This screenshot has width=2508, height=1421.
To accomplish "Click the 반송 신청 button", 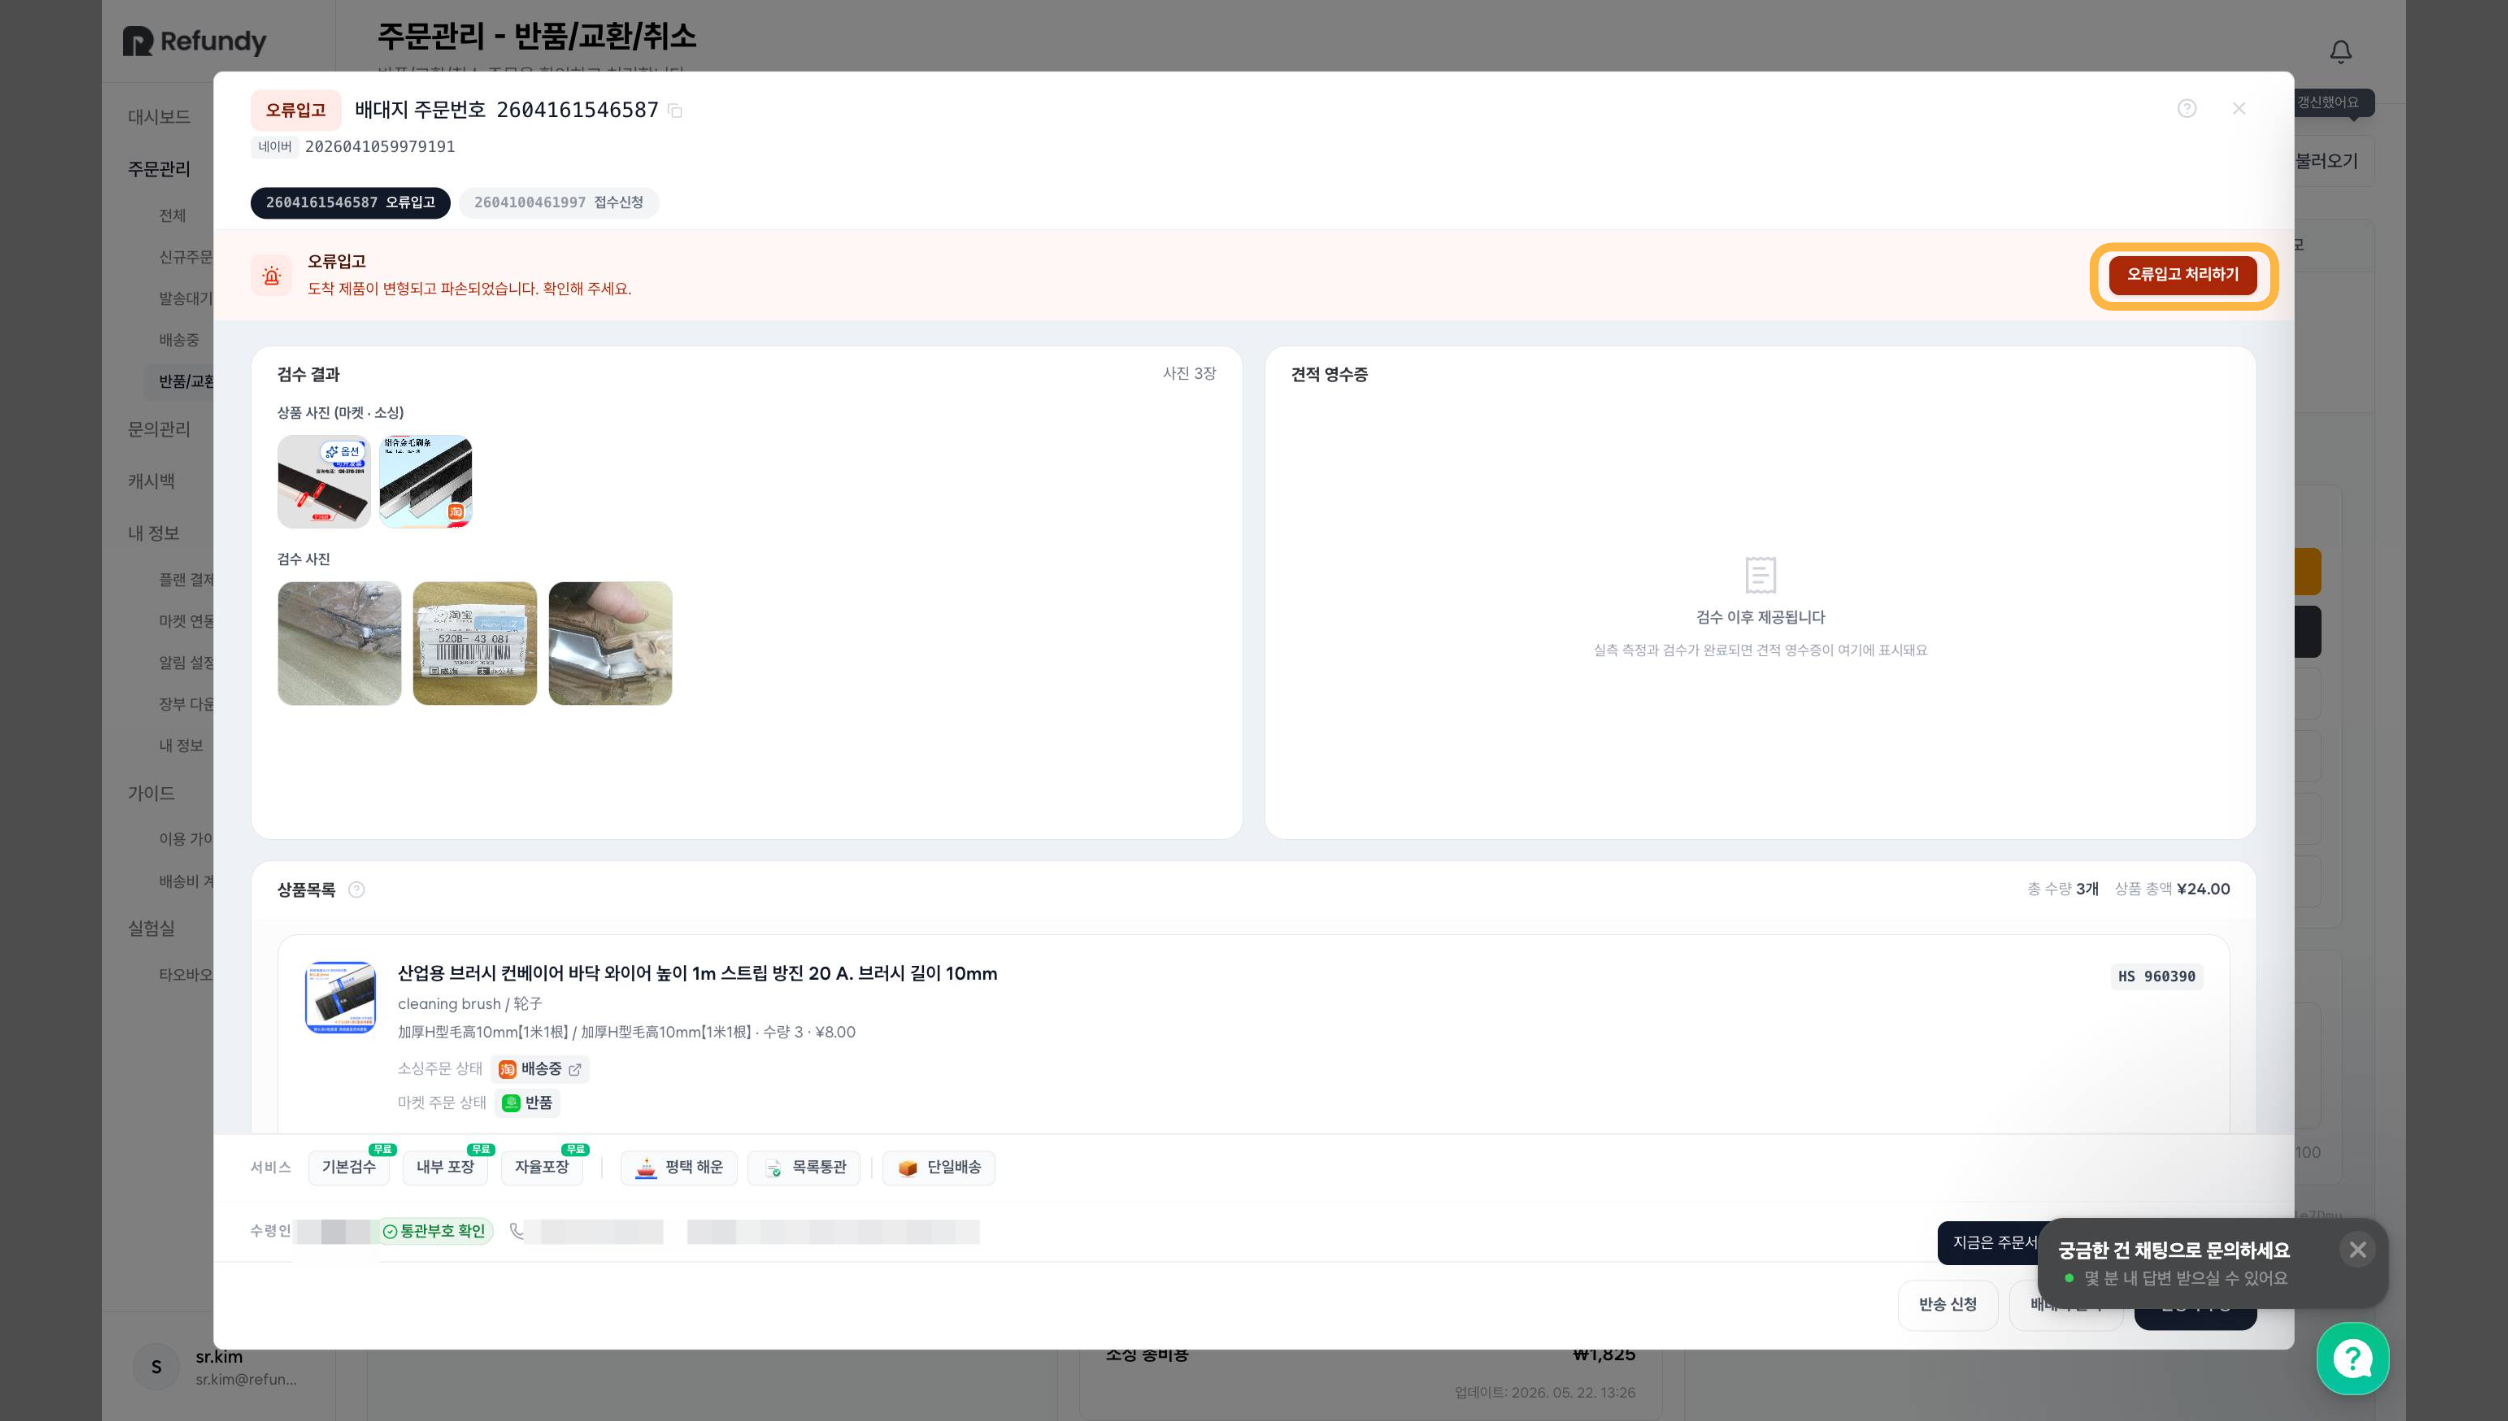I will click(1947, 1305).
